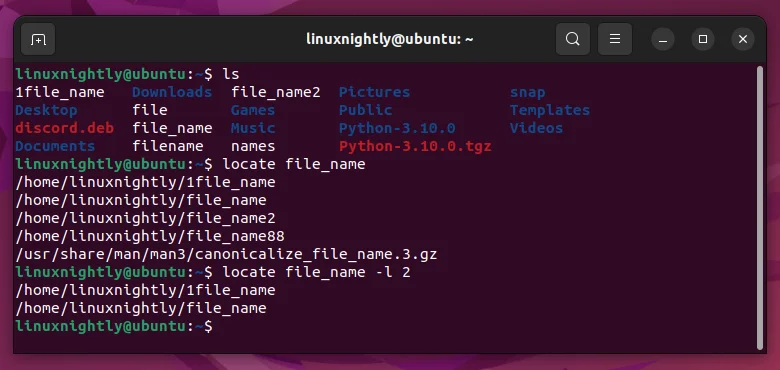
Task: Click the Desktop directory name
Action: [x=46, y=110]
